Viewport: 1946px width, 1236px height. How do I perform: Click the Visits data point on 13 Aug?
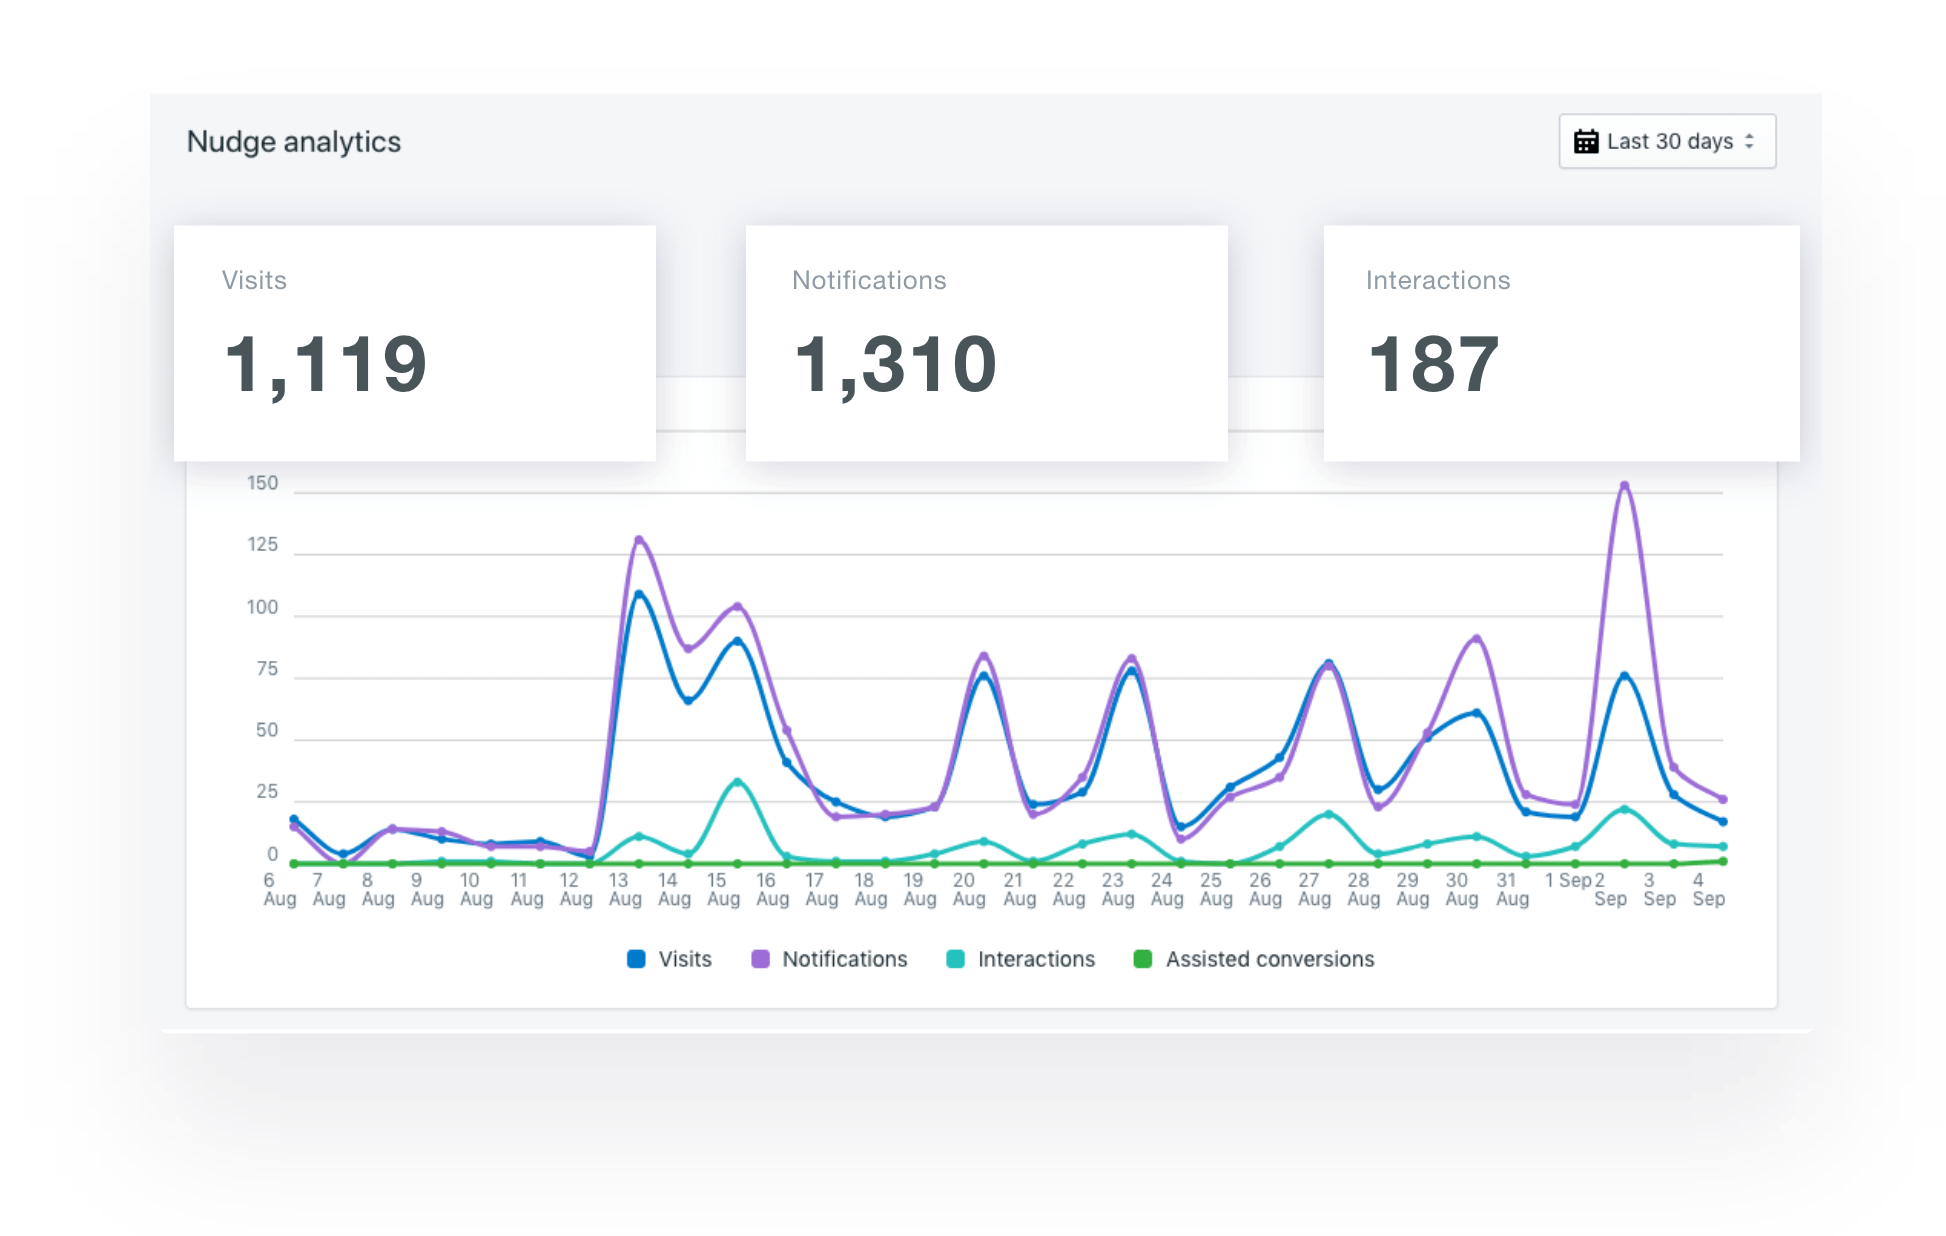click(x=639, y=594)
